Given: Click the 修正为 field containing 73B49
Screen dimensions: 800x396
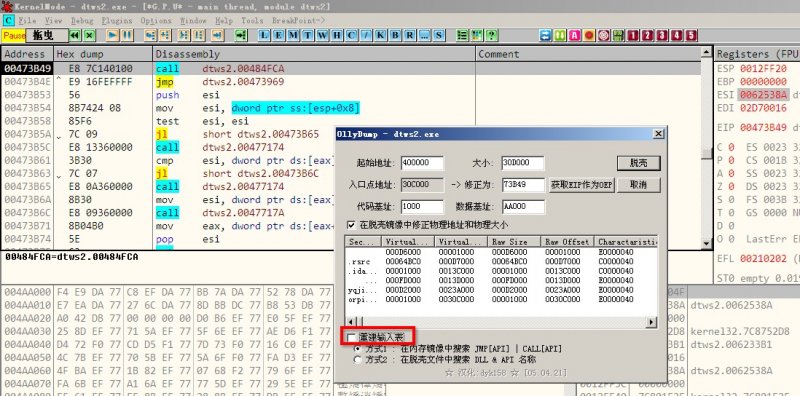Looking at the screenshot, I should point(523,185).
